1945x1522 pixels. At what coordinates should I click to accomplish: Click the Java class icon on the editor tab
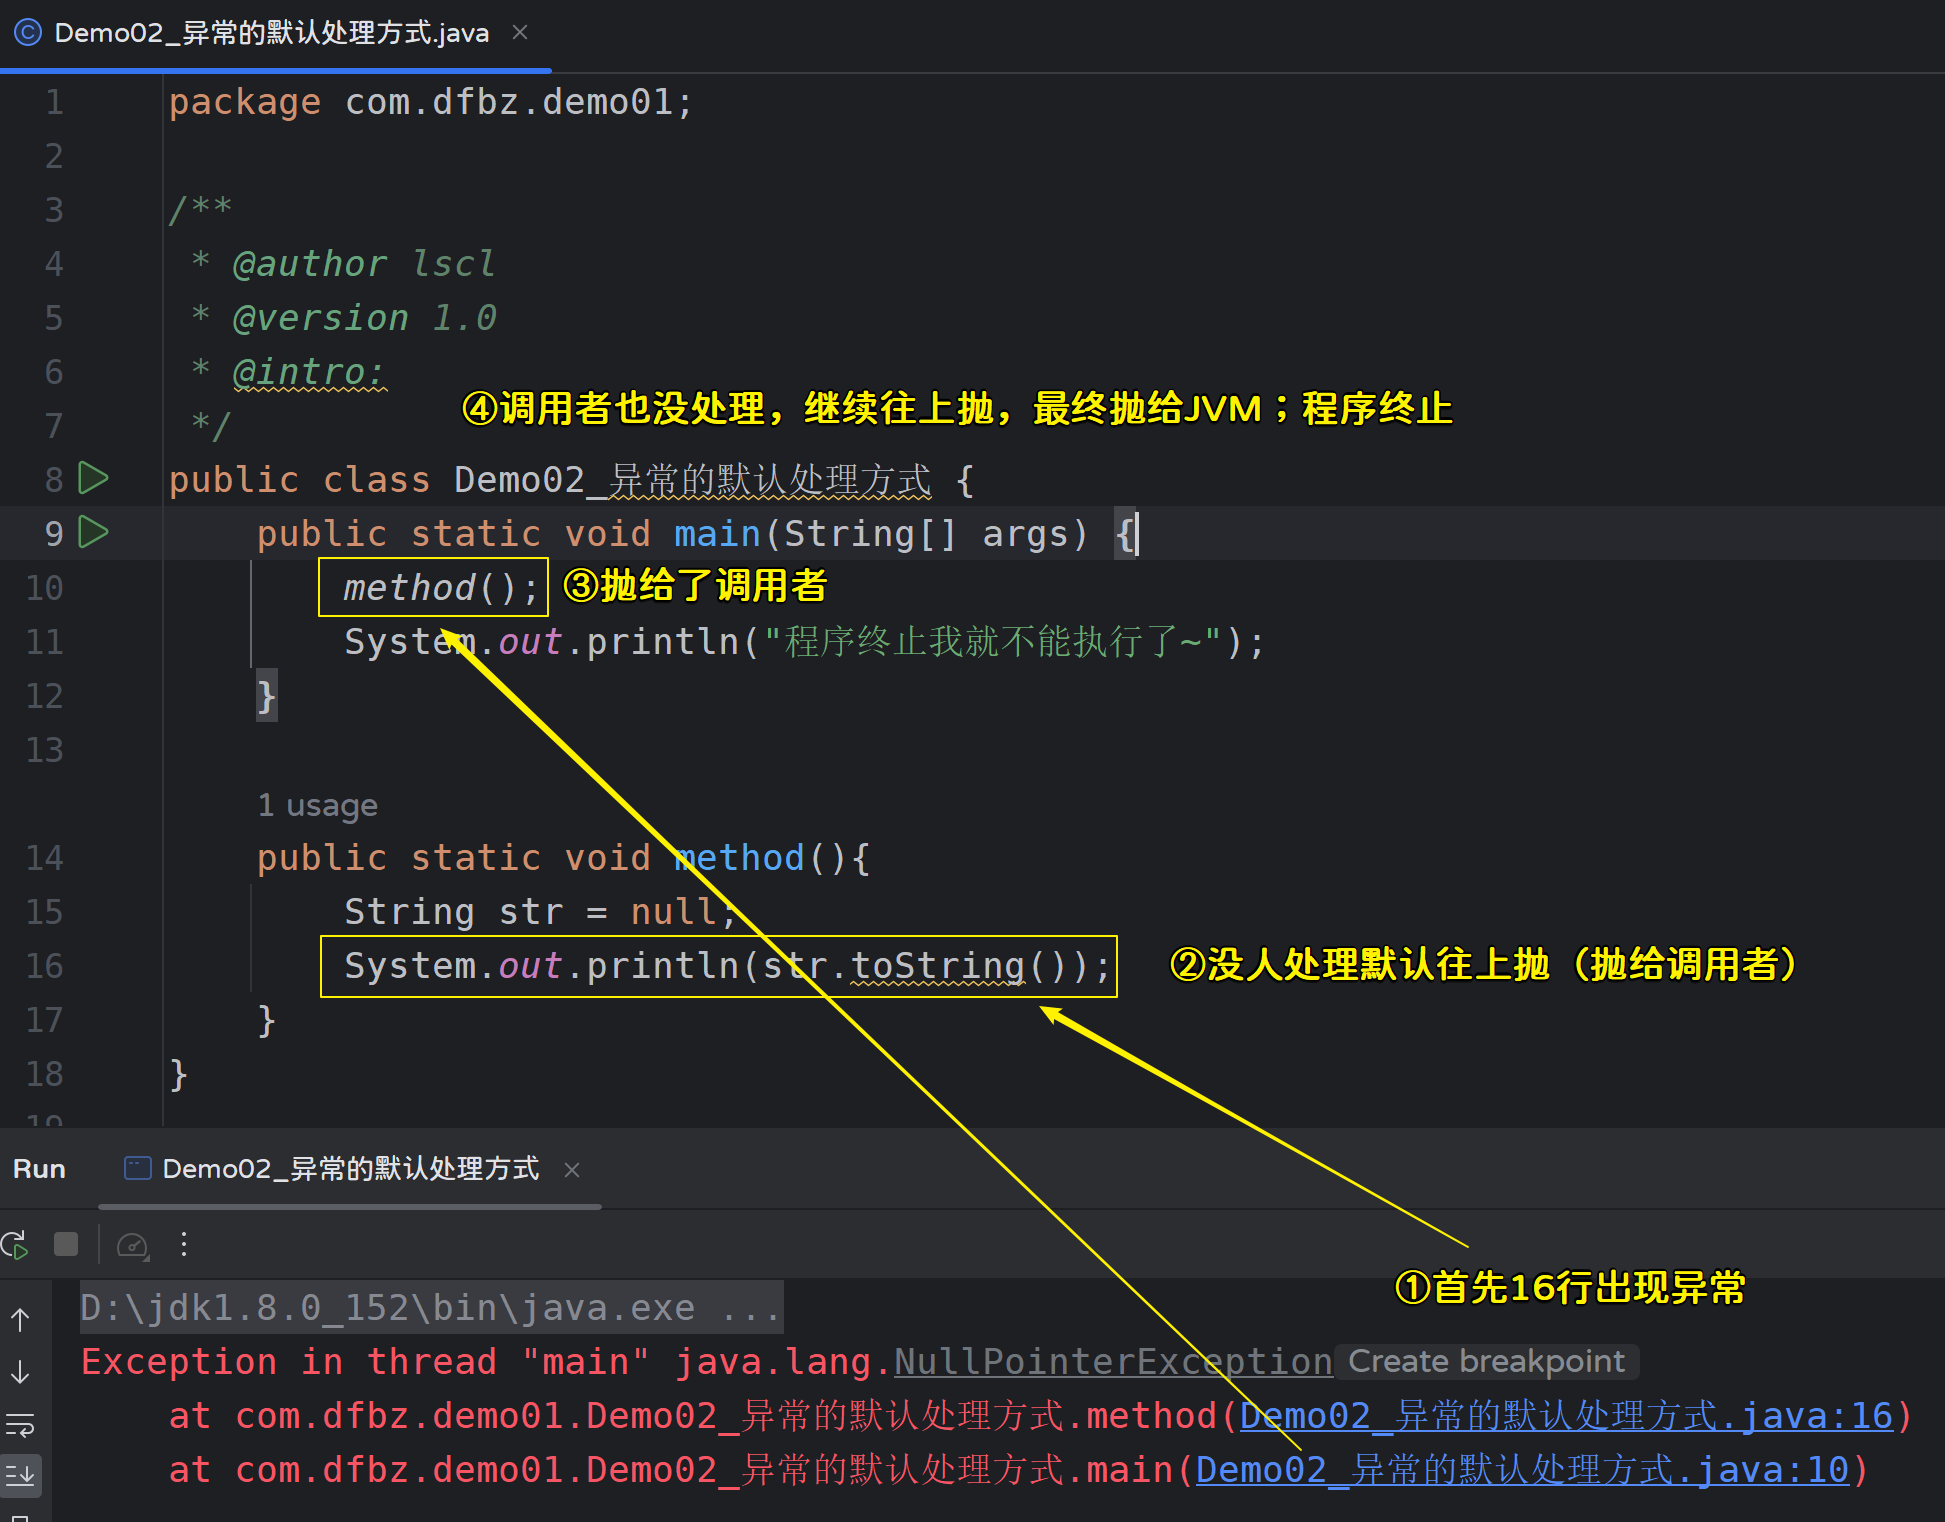click(28, 33)
